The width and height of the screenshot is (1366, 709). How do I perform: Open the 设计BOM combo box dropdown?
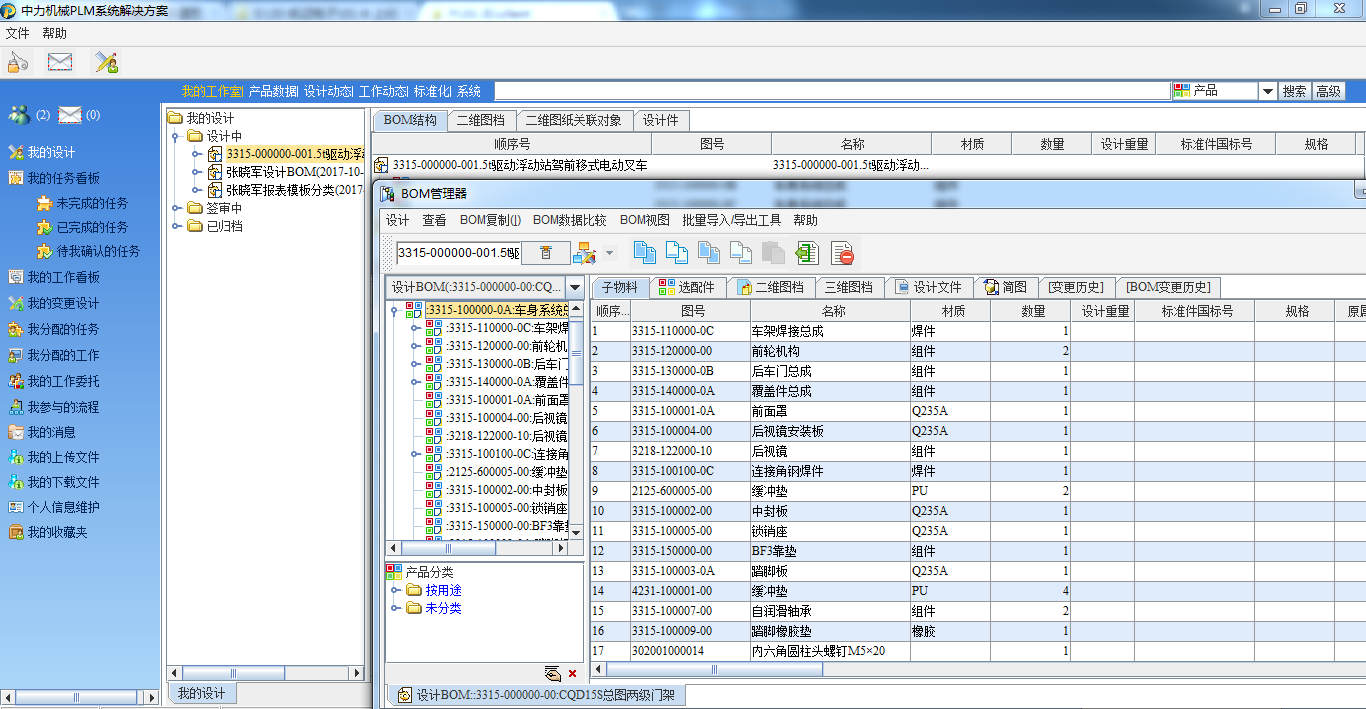[575, 287]
